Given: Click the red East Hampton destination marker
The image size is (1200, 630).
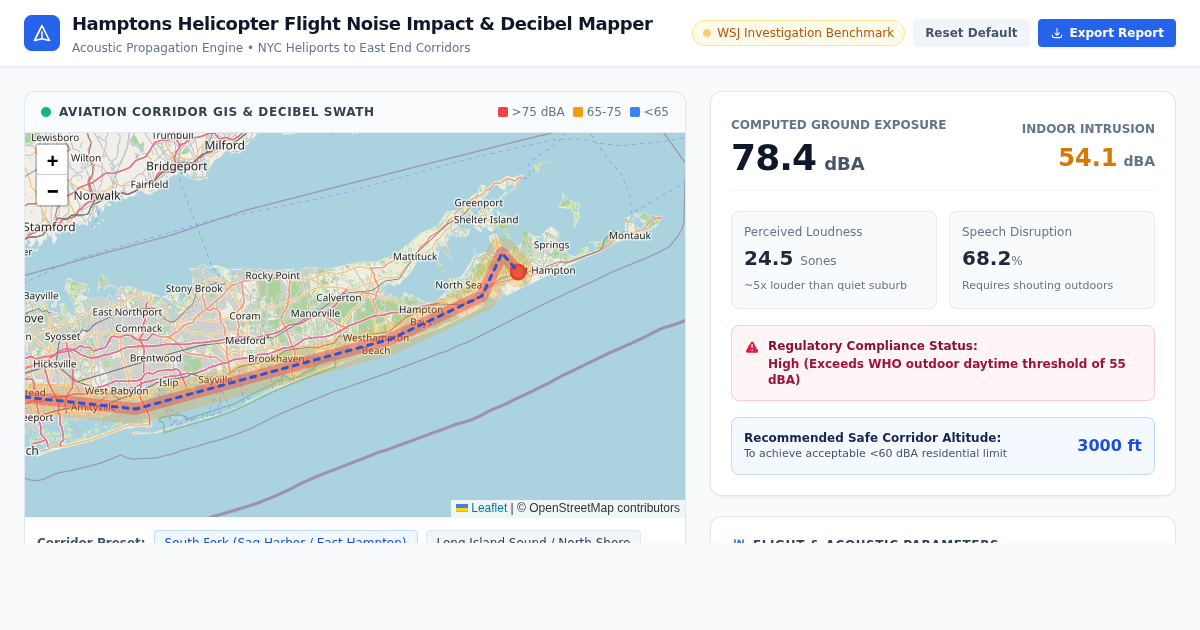Looking at the screenshot, I should (518, 271).
